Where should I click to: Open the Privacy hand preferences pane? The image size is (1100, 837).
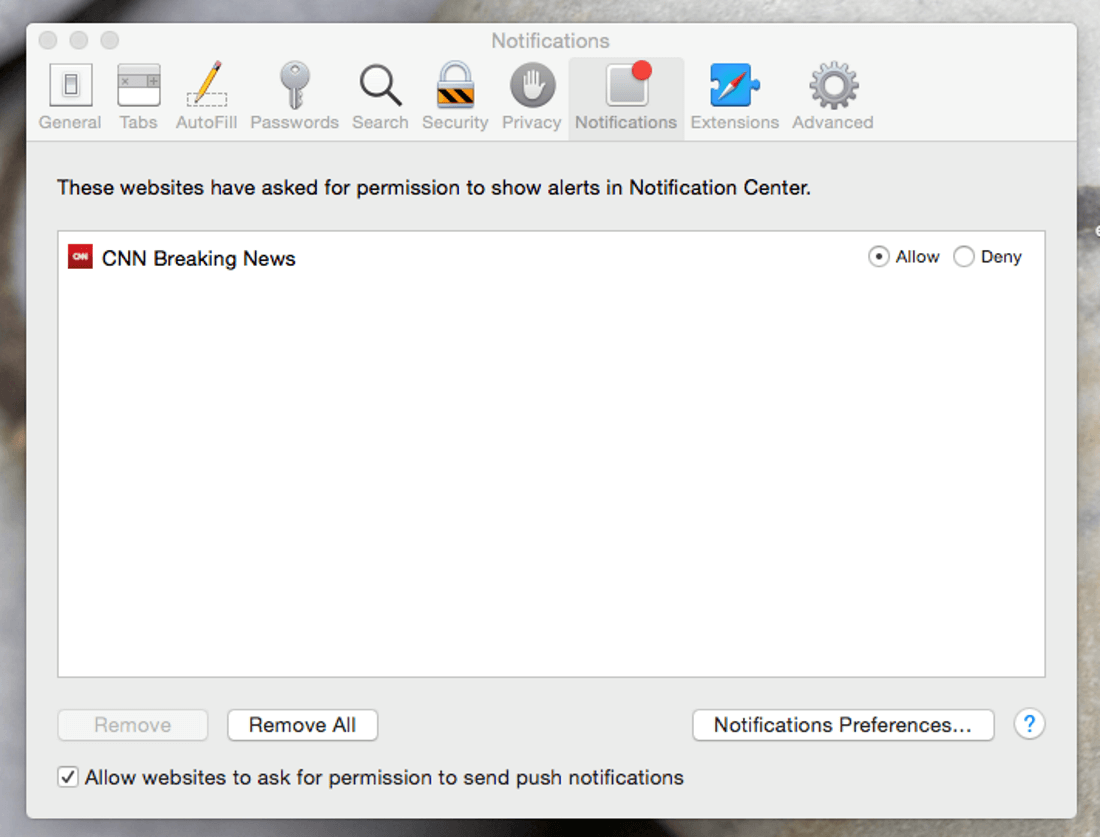(532, 96)
